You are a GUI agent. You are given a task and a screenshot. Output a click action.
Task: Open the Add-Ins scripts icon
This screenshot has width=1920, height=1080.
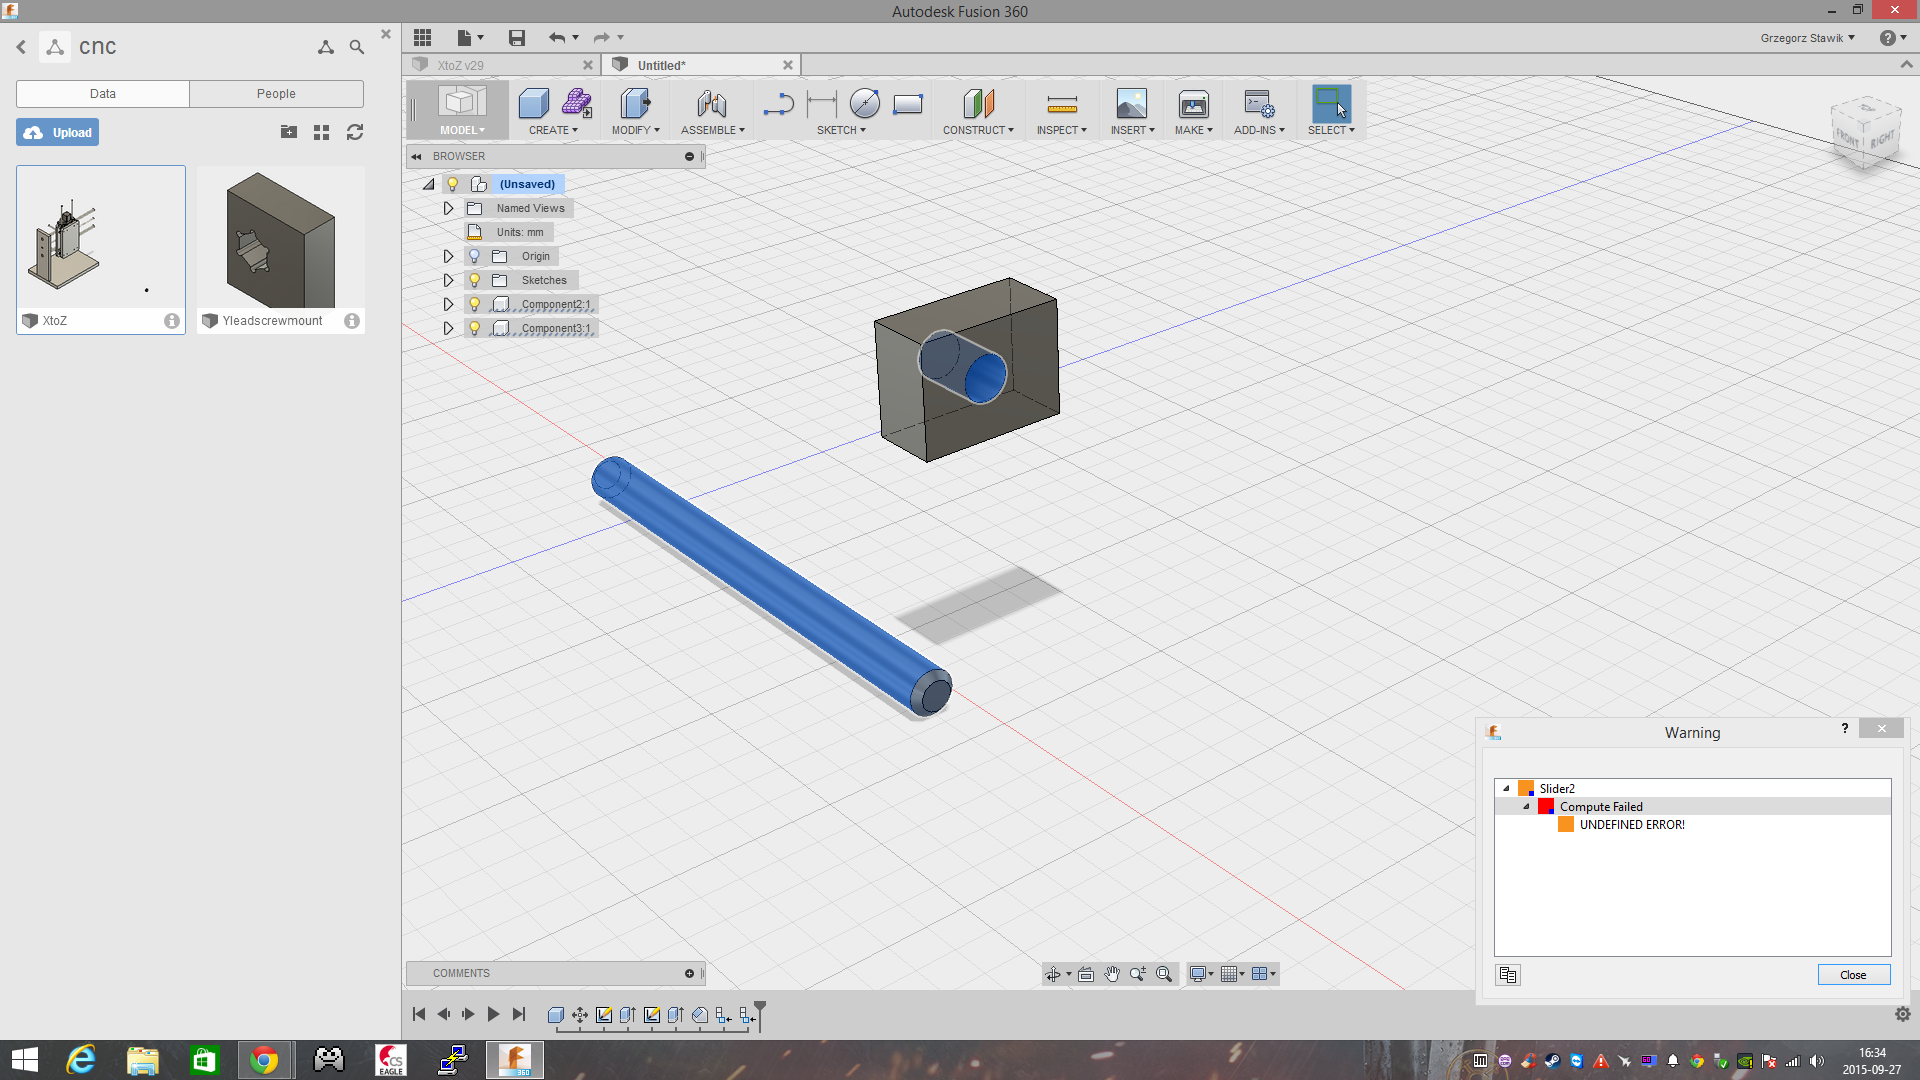click(x=1259, y=103)
